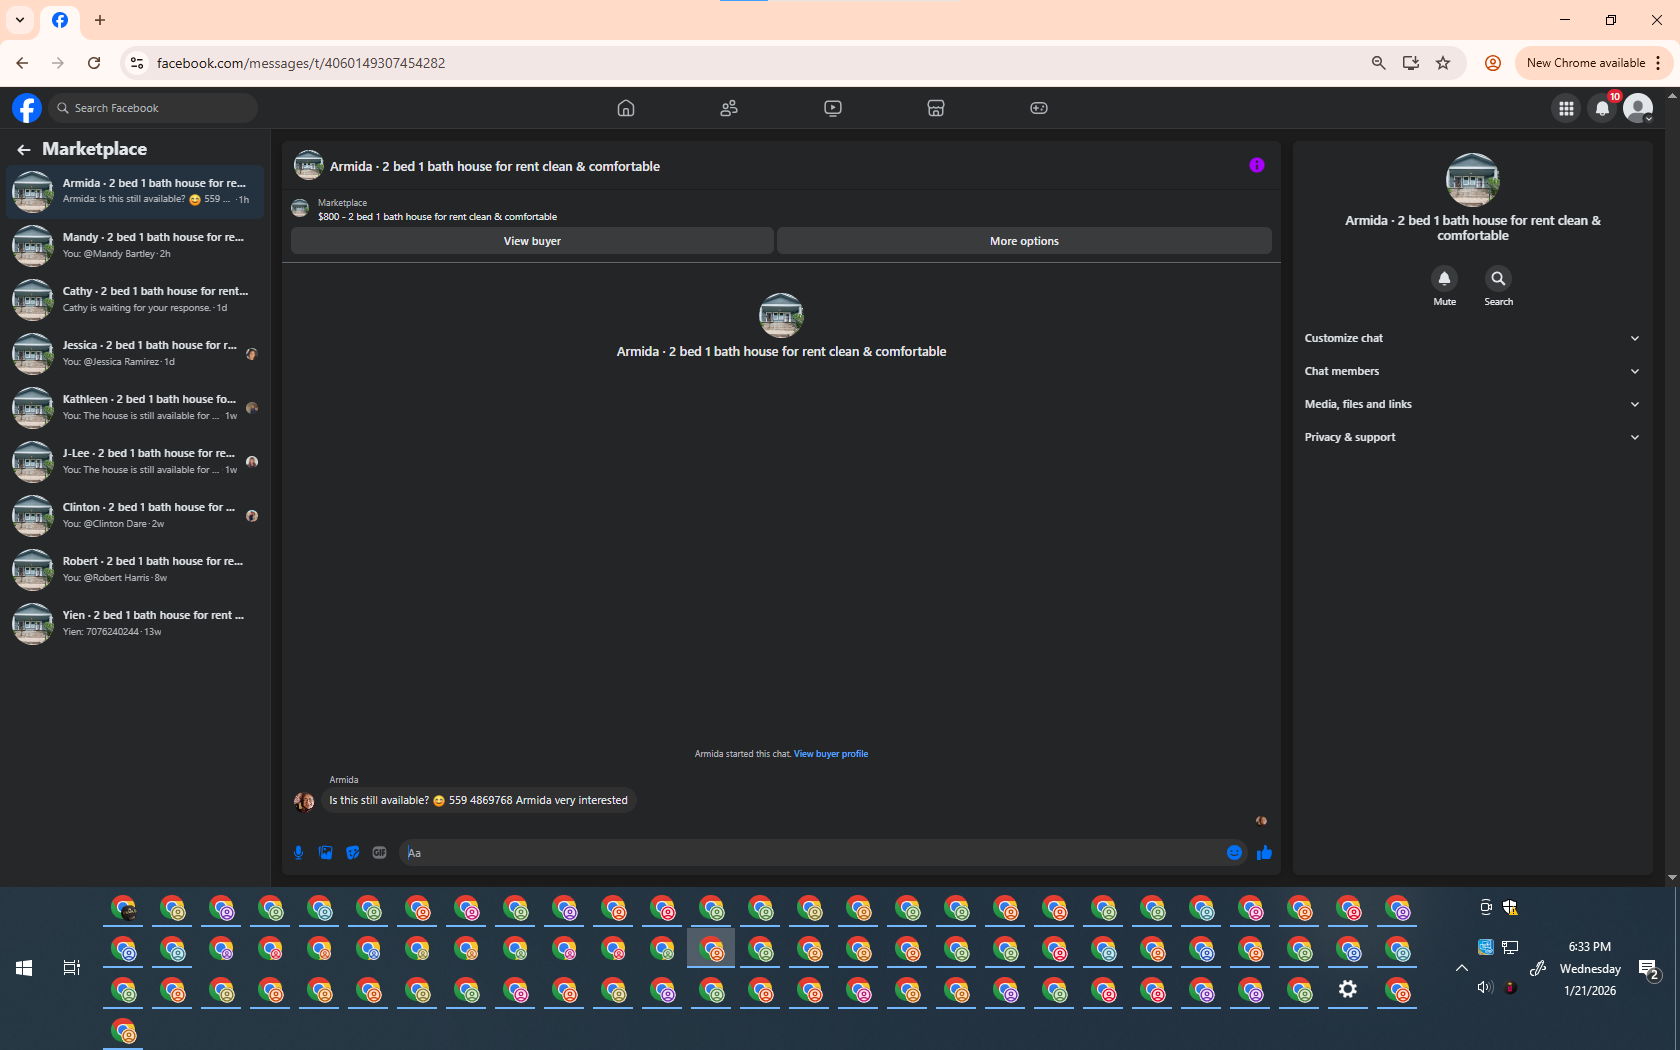Open the Video/Watch tab icon
The height and width of the screenshot is (1050, 1680).
833,108
